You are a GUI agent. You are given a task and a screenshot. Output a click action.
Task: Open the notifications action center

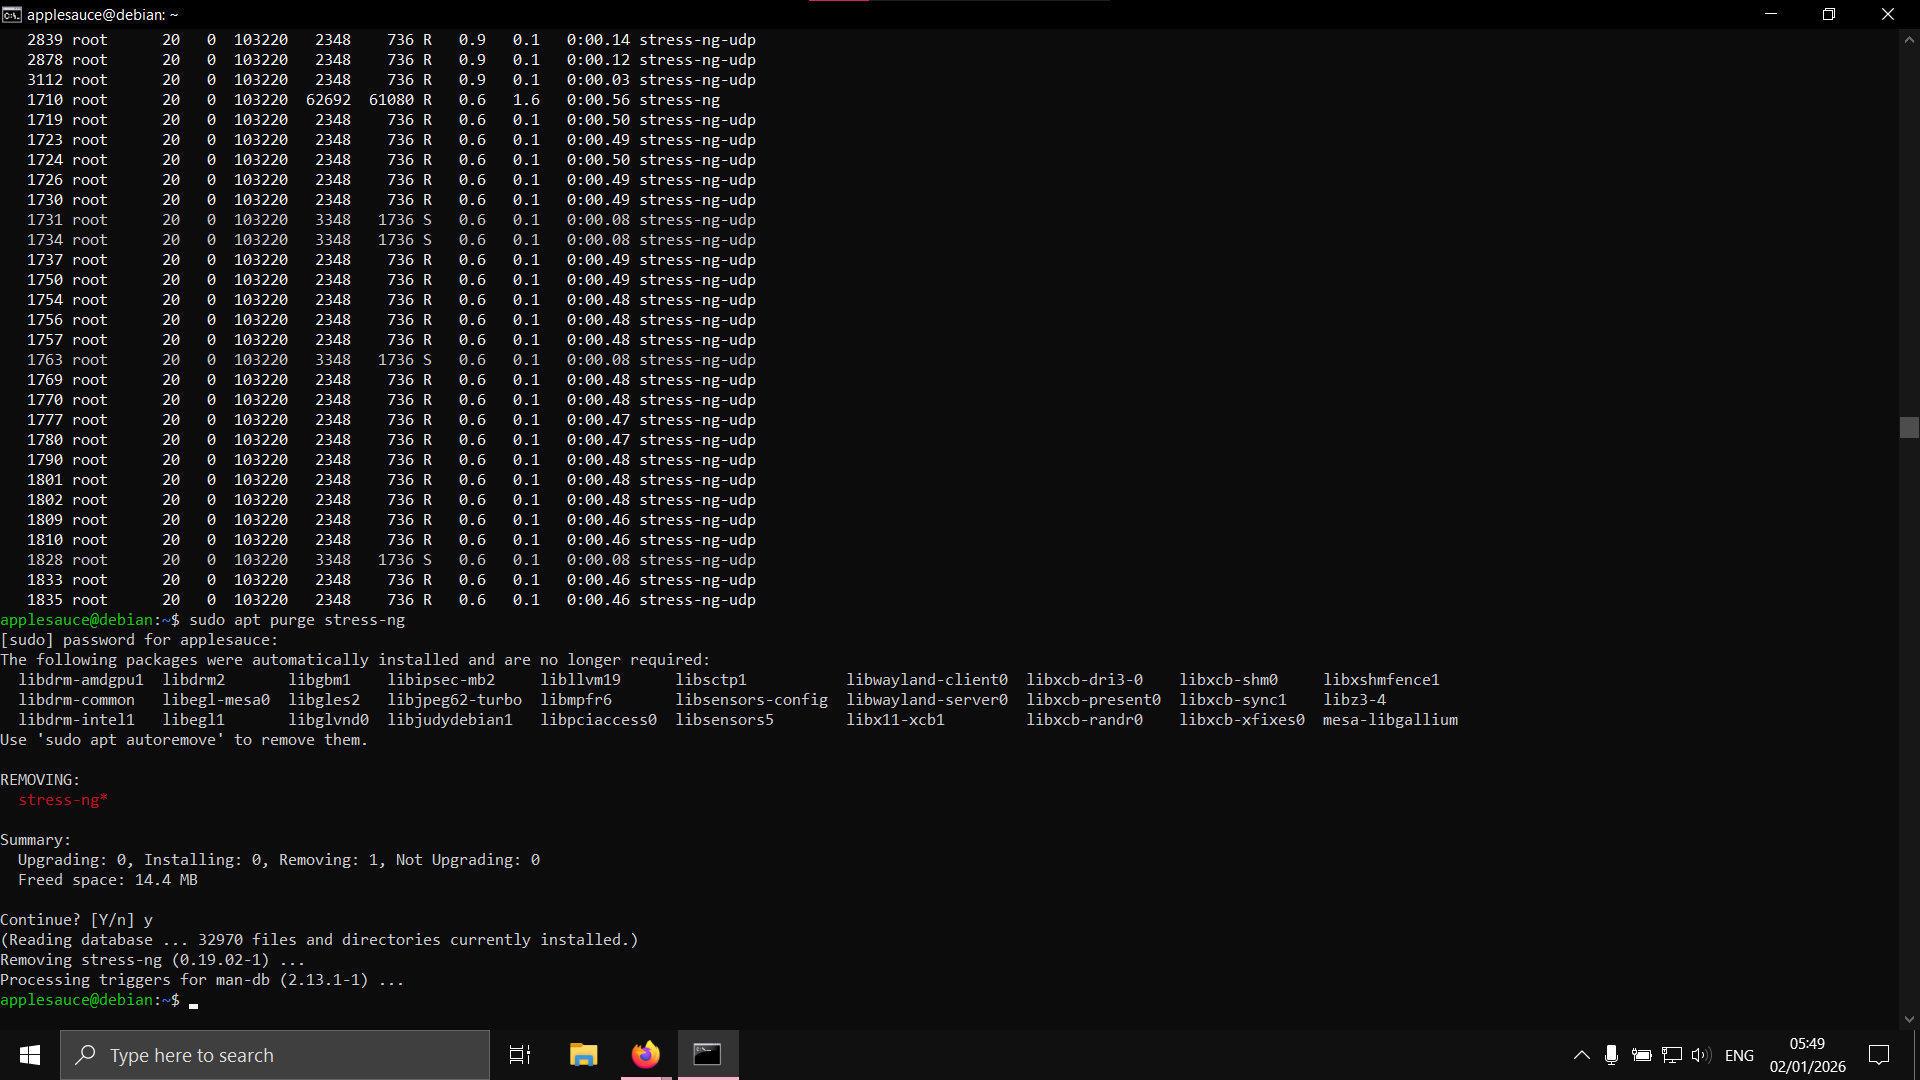coord(1879,1055)
